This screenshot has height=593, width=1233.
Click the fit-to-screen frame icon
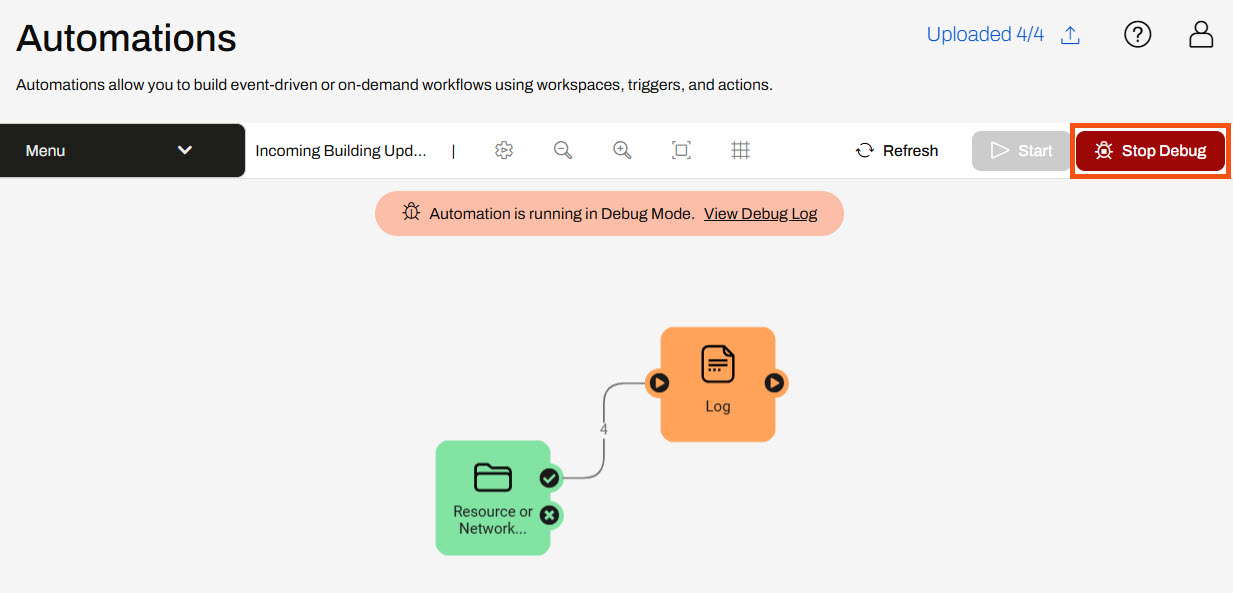coord(681,150)
